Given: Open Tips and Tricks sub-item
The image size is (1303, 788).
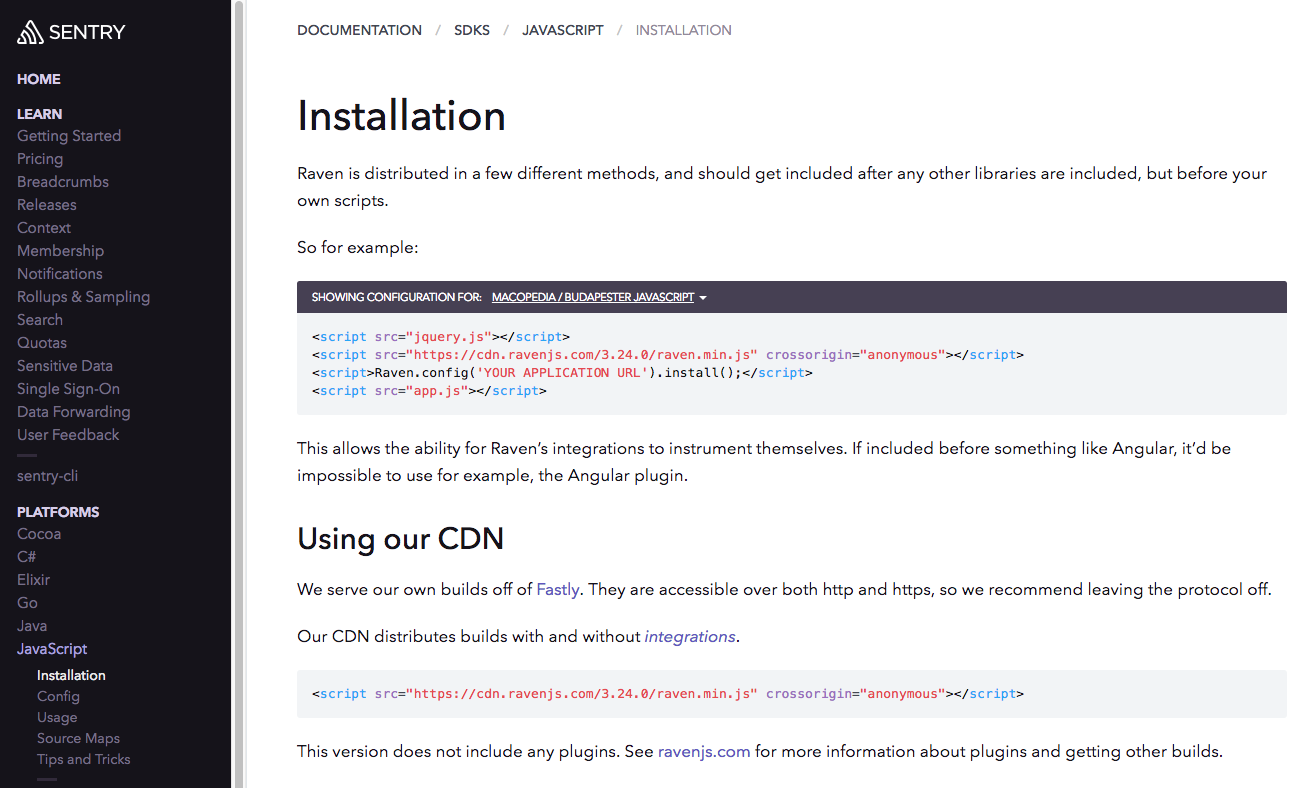Looking at the screenshot, I should (84, 760).
